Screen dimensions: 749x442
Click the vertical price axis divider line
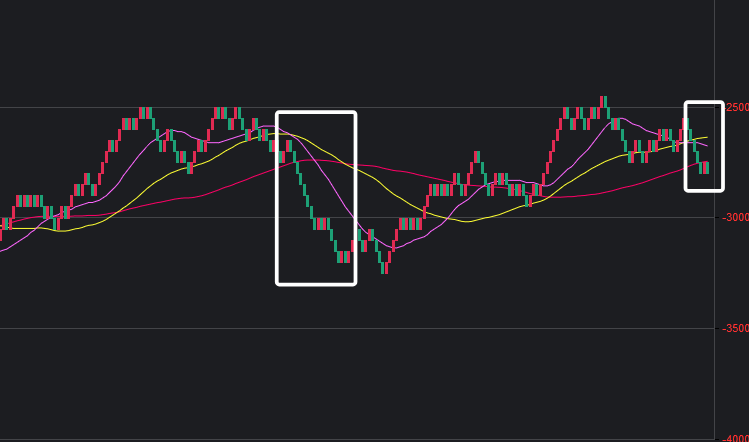pos(714,300)
